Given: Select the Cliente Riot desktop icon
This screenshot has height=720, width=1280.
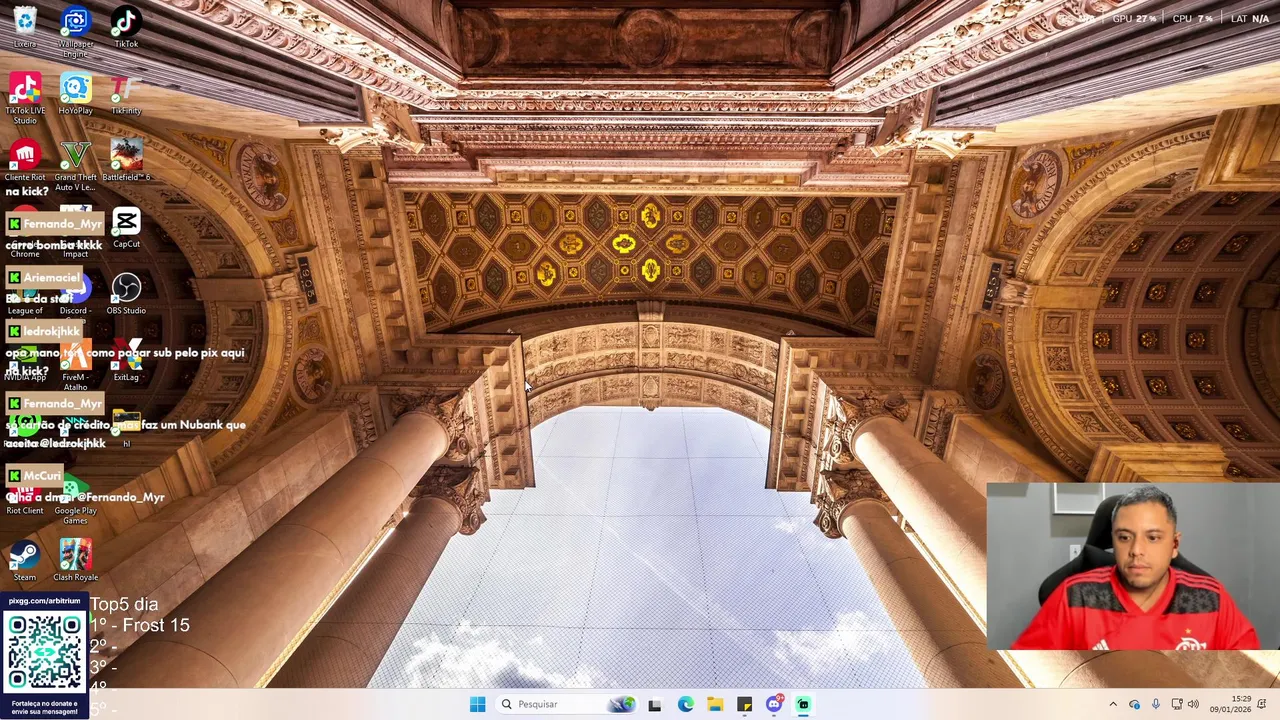Looking at the screenshot, I should [25, 160].
